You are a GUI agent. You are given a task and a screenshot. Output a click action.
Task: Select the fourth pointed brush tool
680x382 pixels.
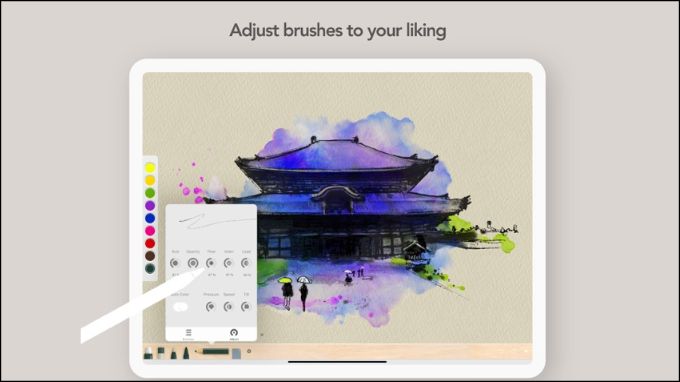click(186, 353)
